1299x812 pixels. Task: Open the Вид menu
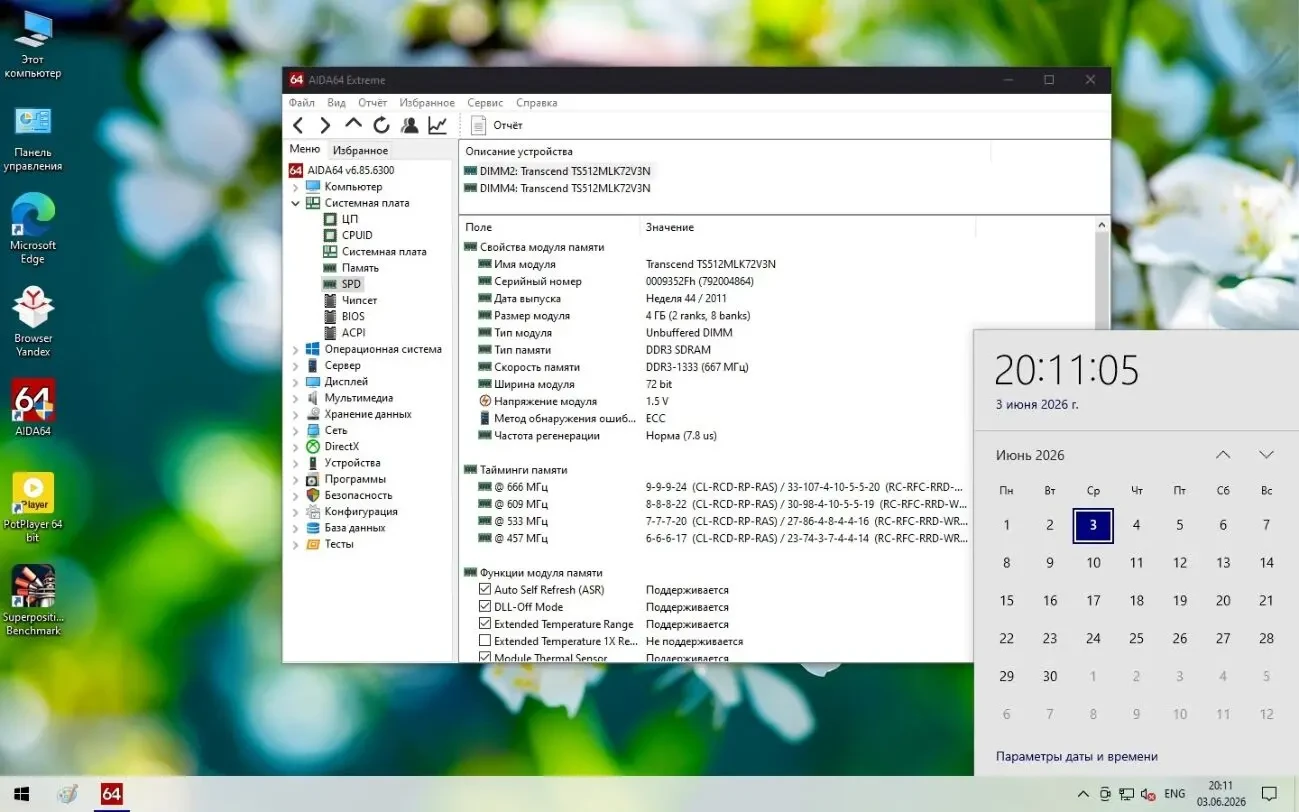tap(337, 103)
